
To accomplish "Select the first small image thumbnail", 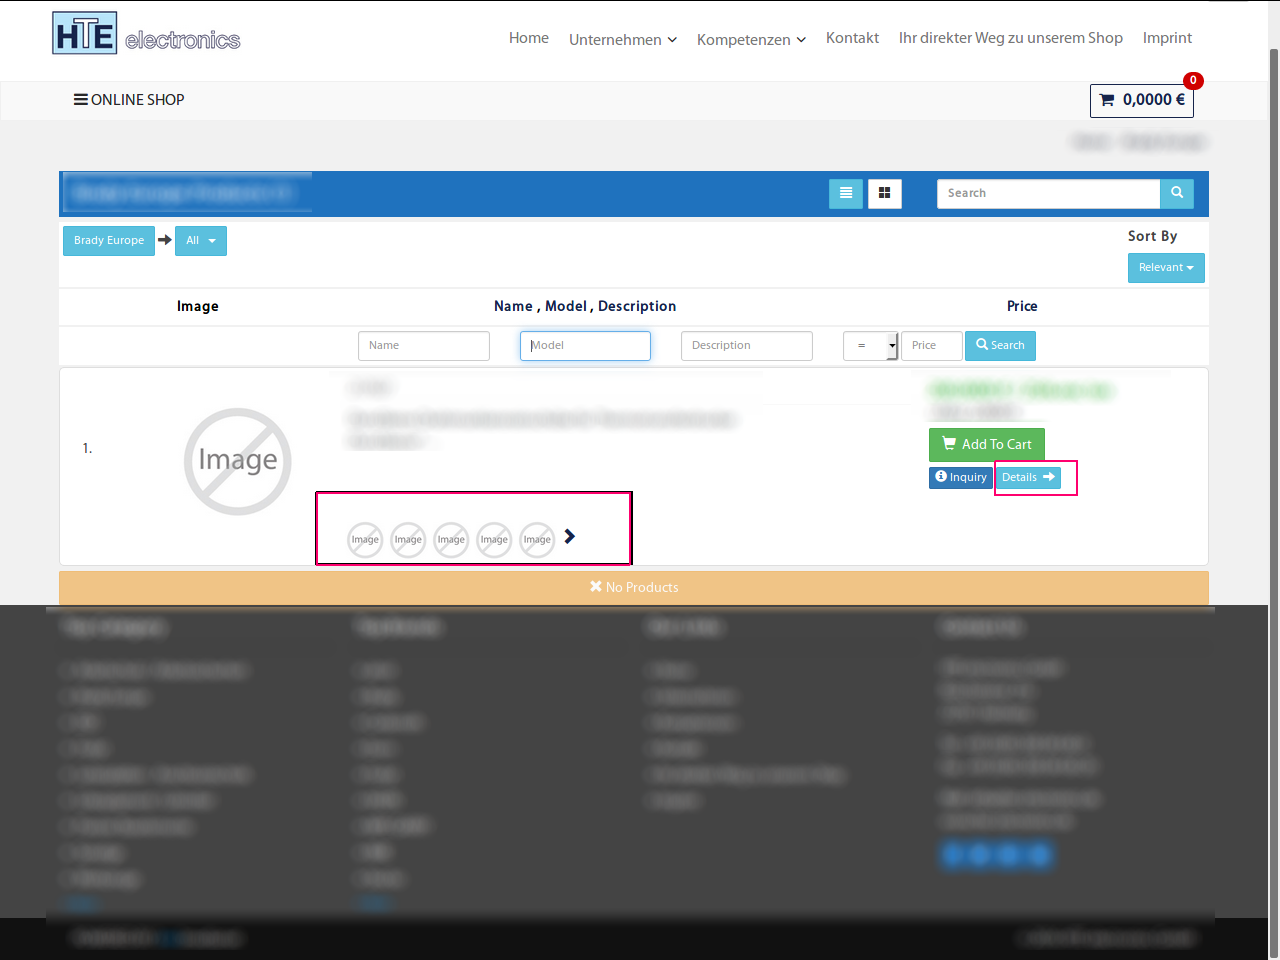I will tap(365, 540).
